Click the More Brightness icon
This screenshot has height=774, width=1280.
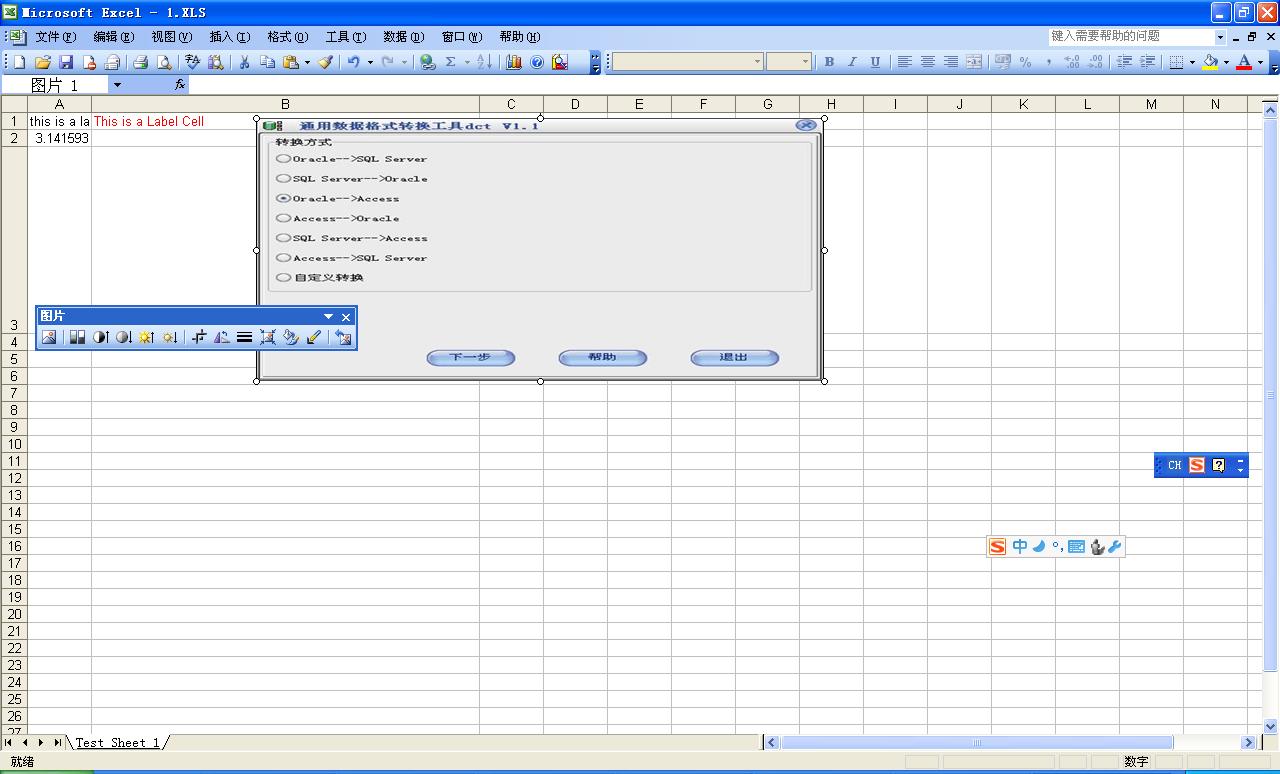coord(147,337)
